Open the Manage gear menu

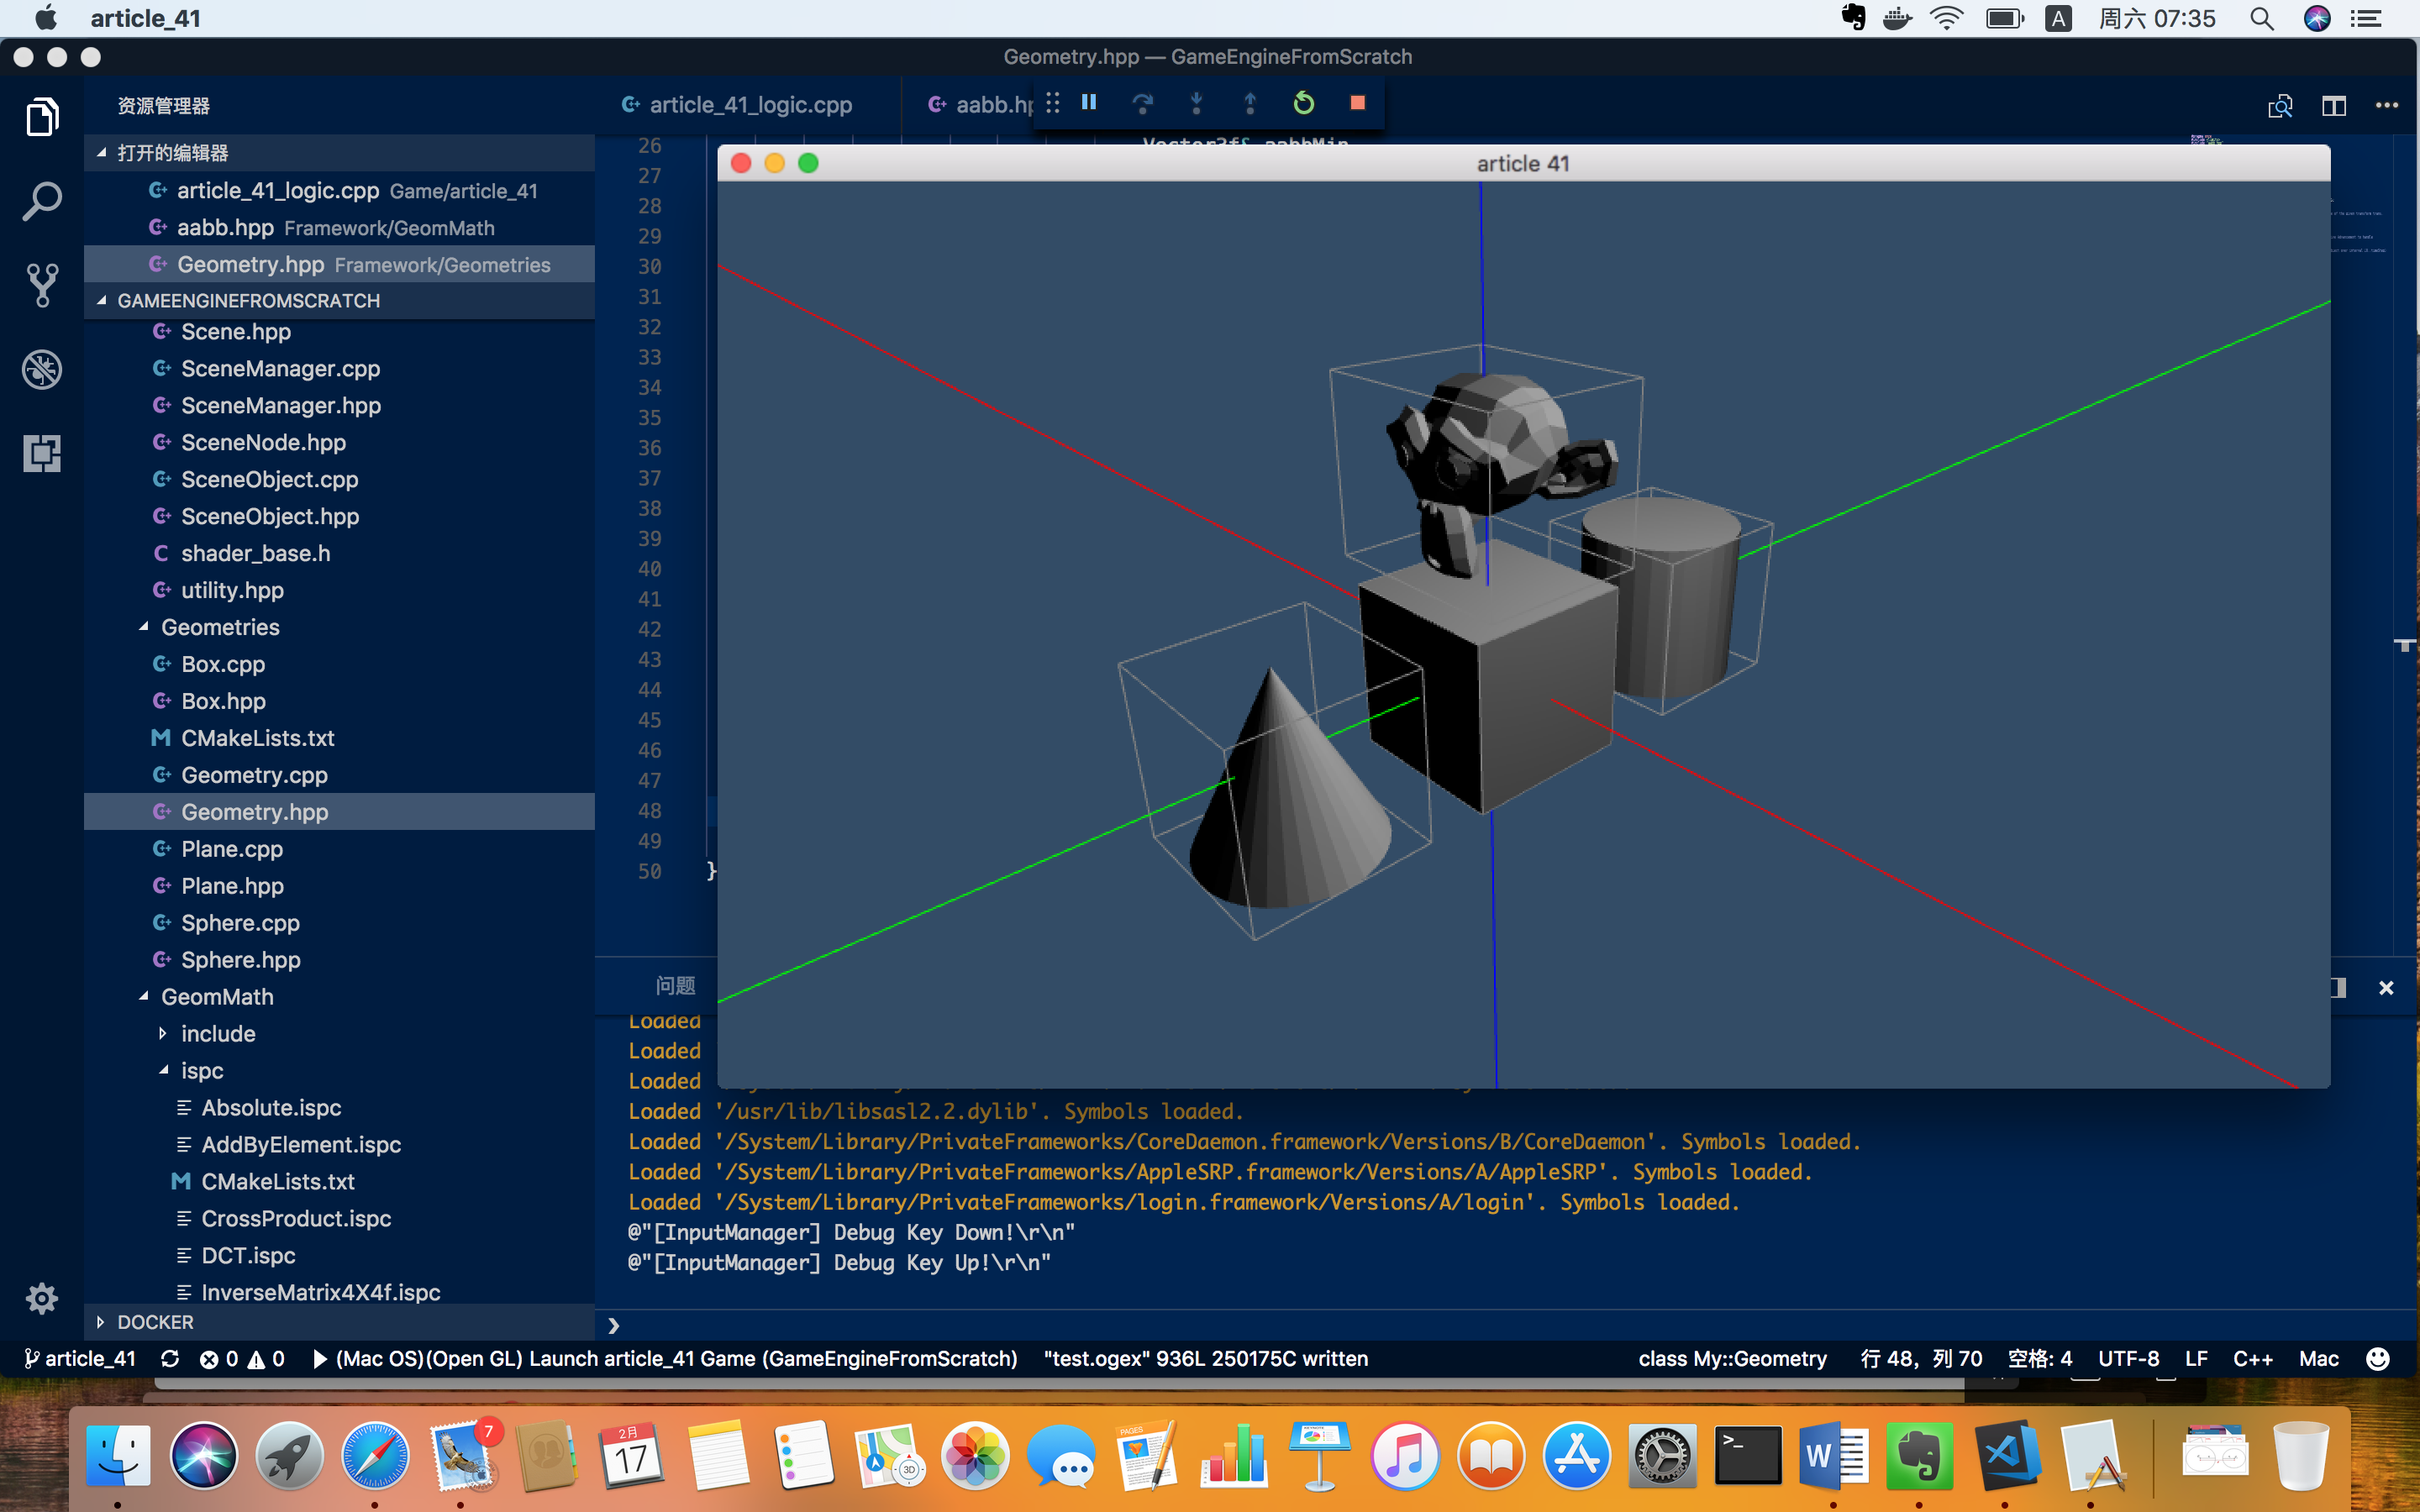coord(42,1298)
